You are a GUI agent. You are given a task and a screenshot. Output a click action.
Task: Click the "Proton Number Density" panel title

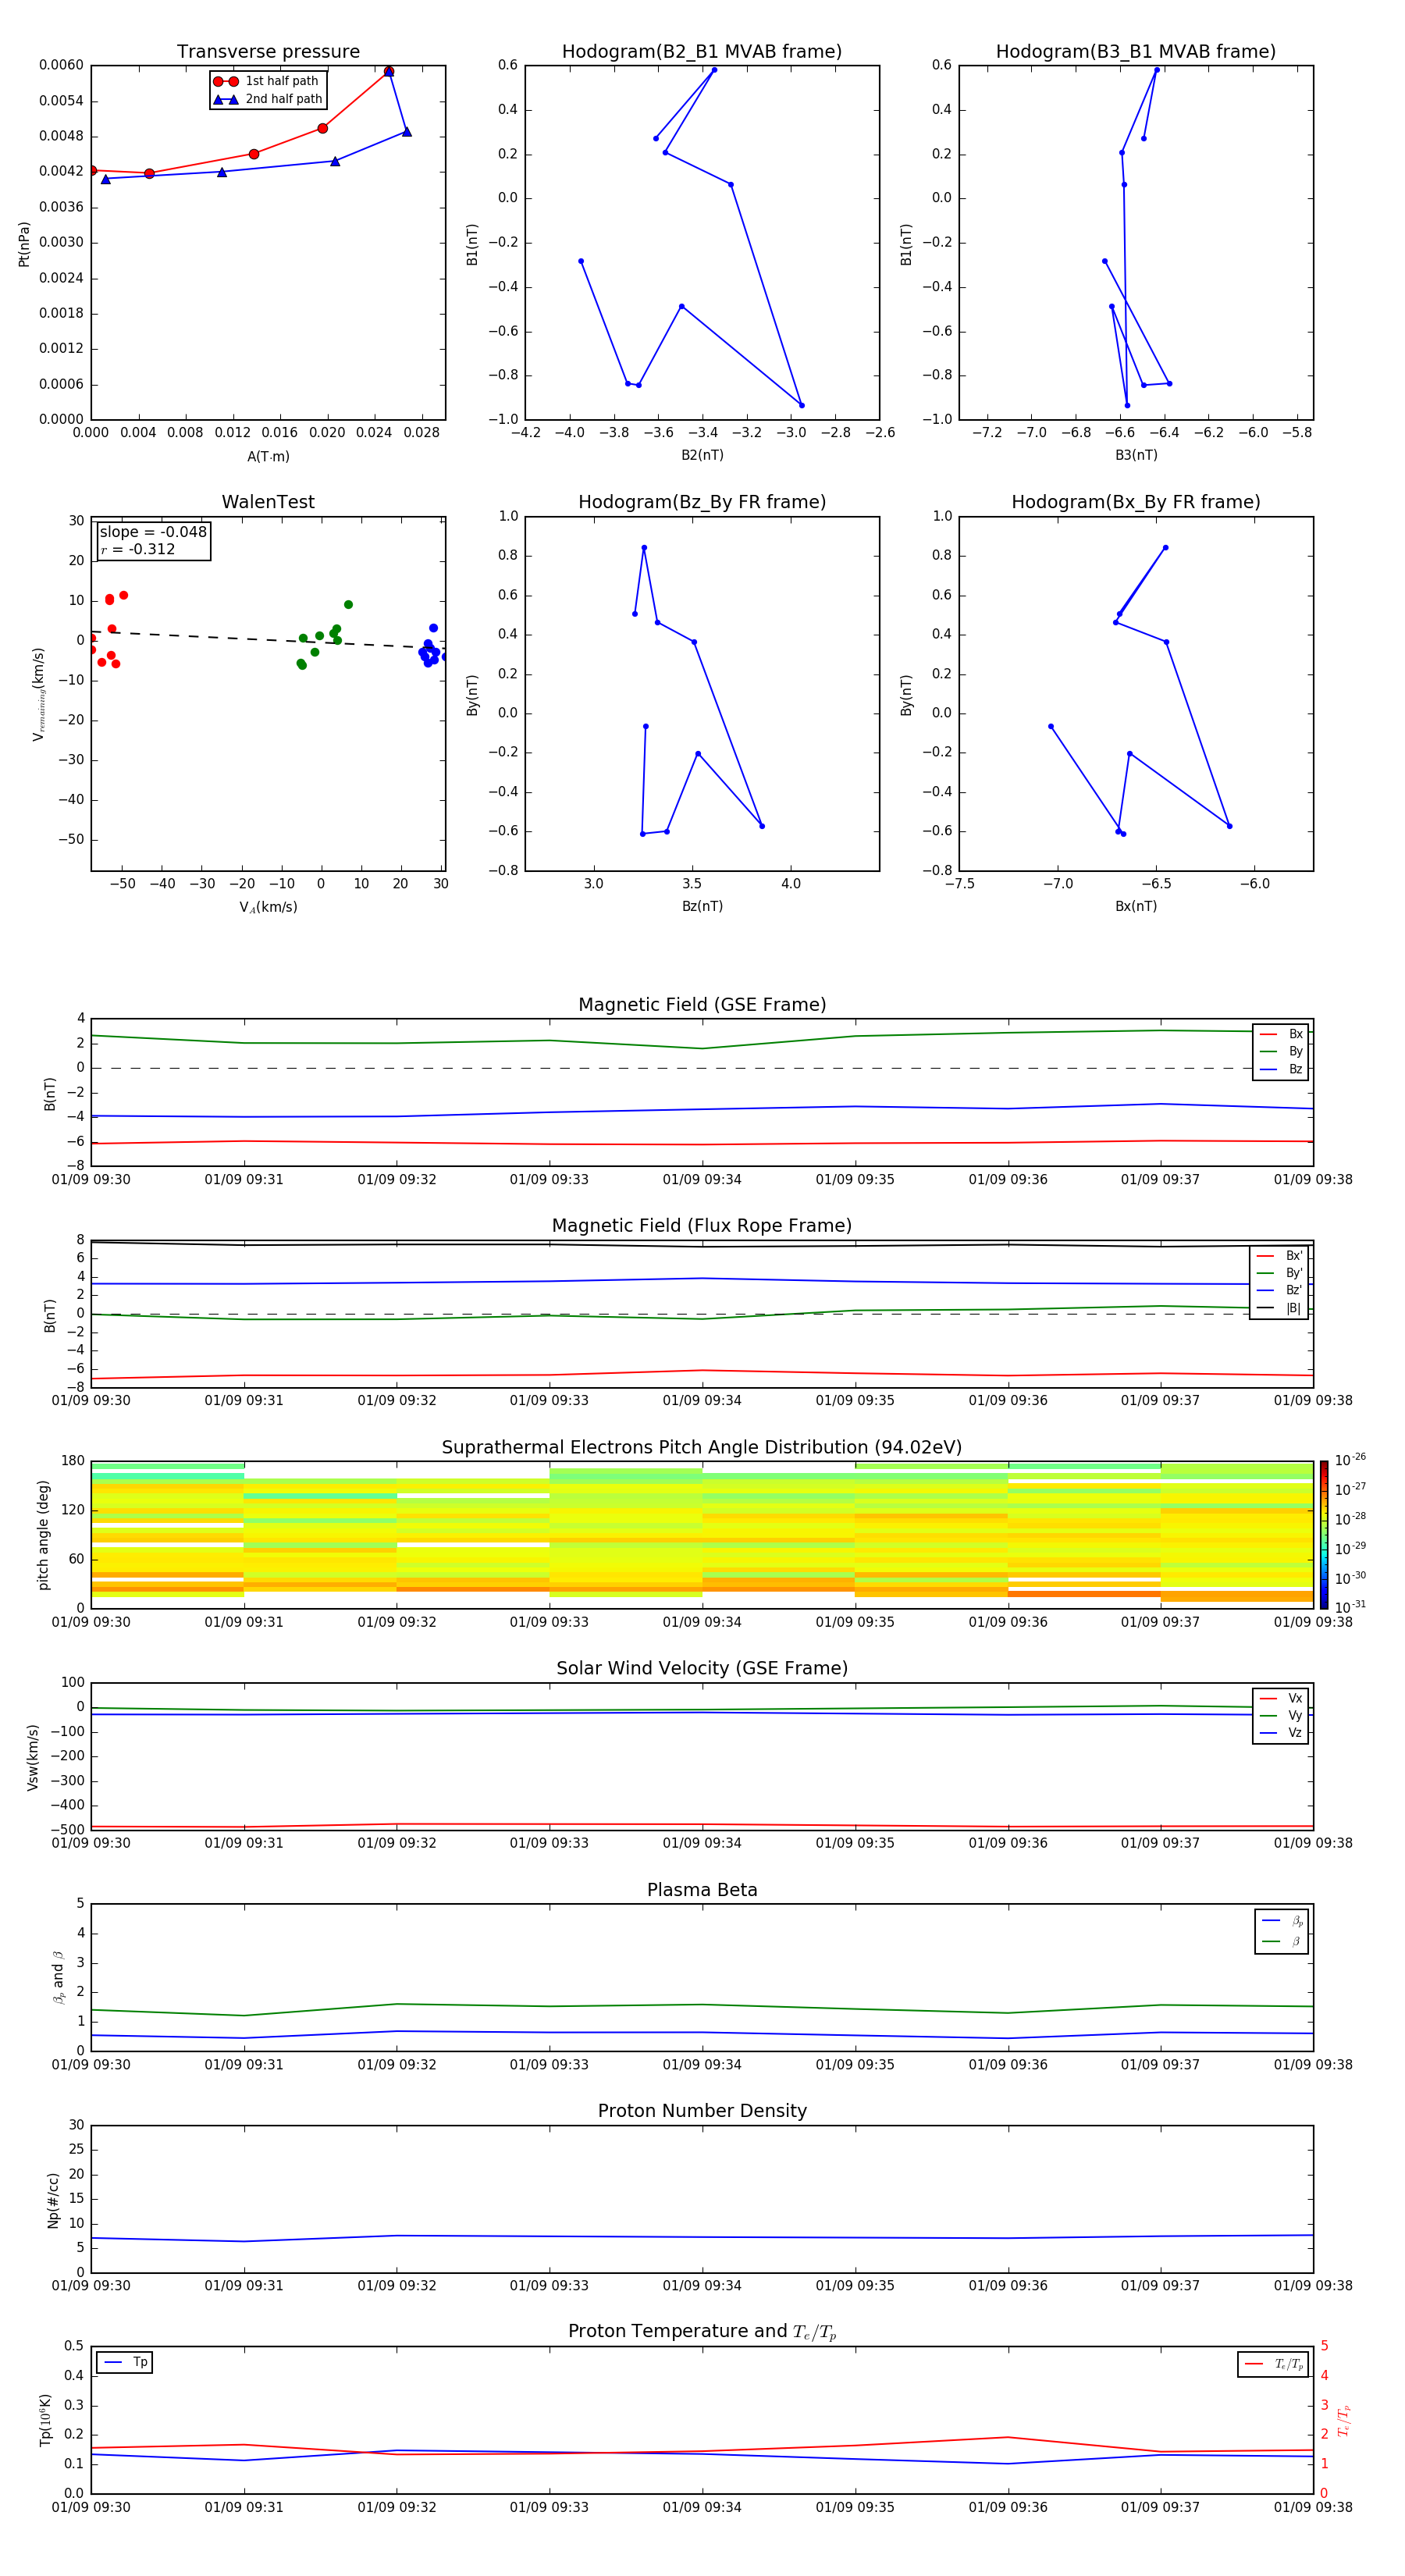click(702, 2111)
